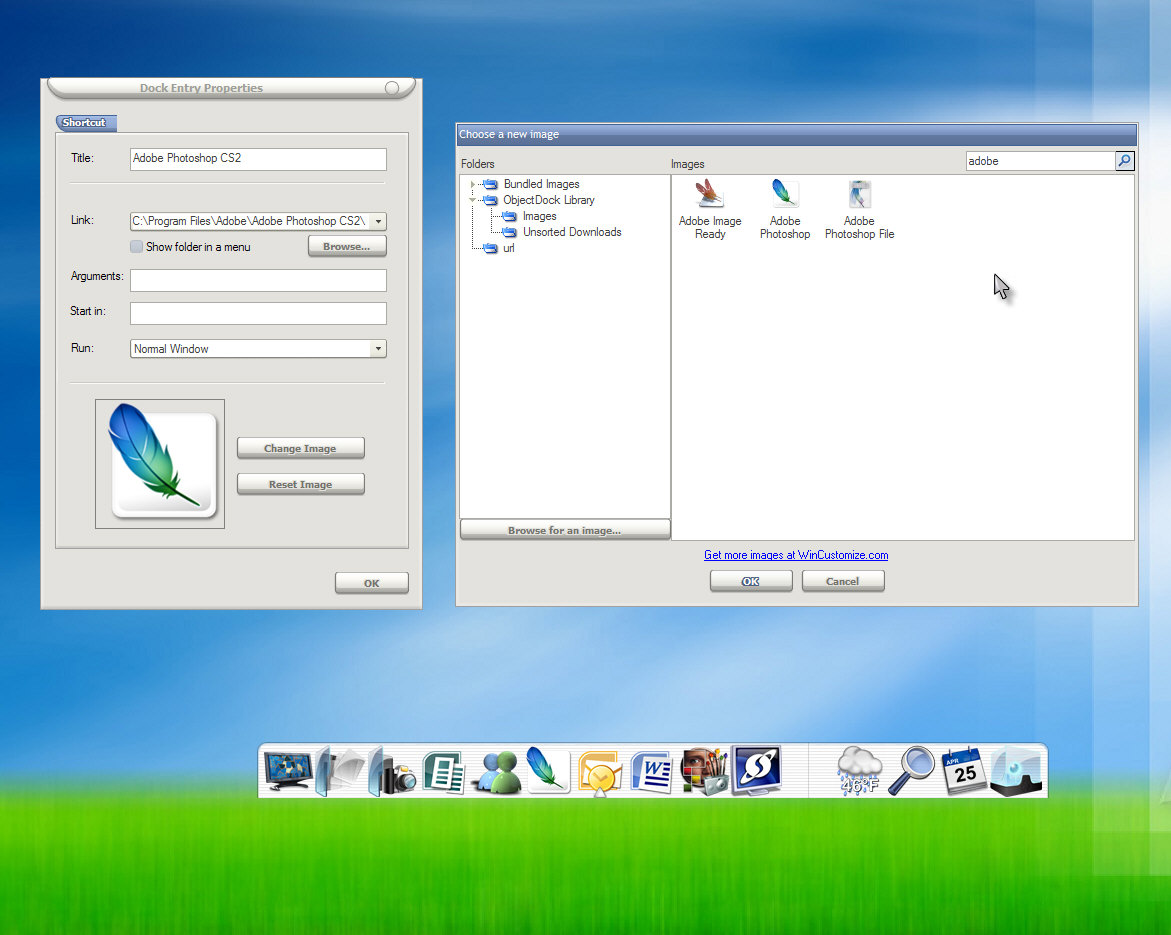
Task: Open the calendar docklet showing 25
Action: click(963, 771)
